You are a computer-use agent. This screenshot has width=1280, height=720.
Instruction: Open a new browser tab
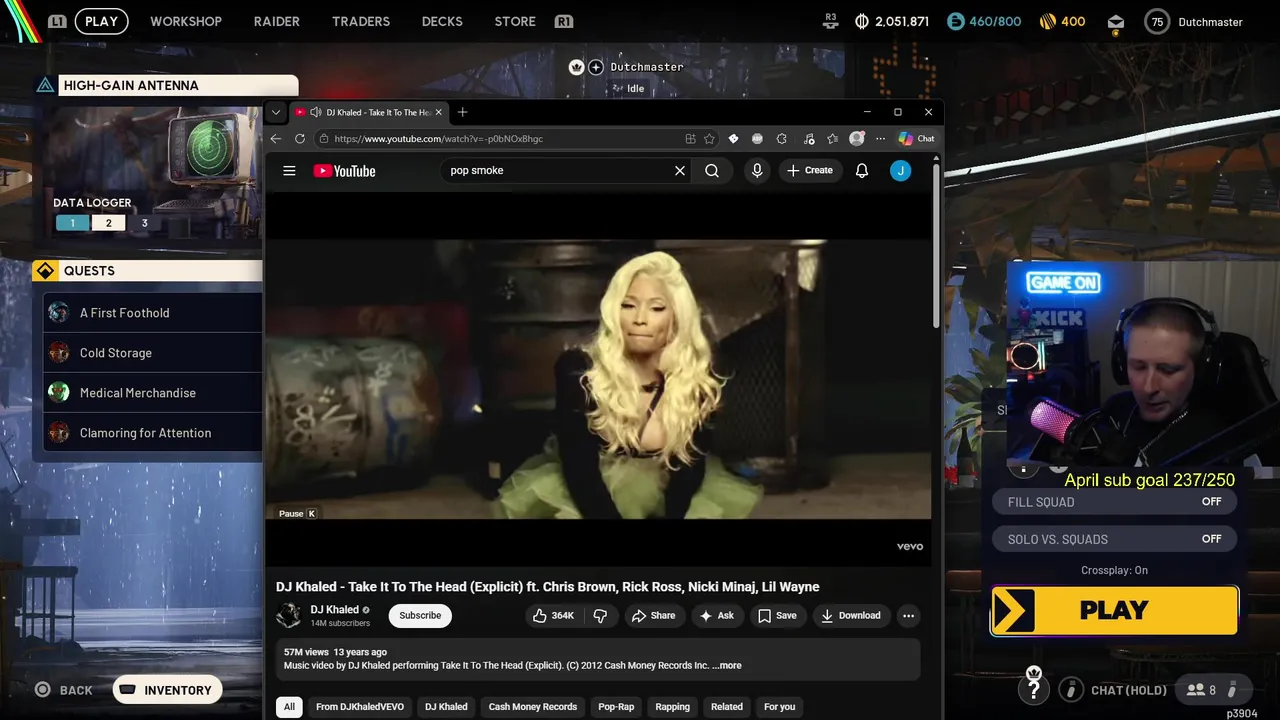point(462,112)
